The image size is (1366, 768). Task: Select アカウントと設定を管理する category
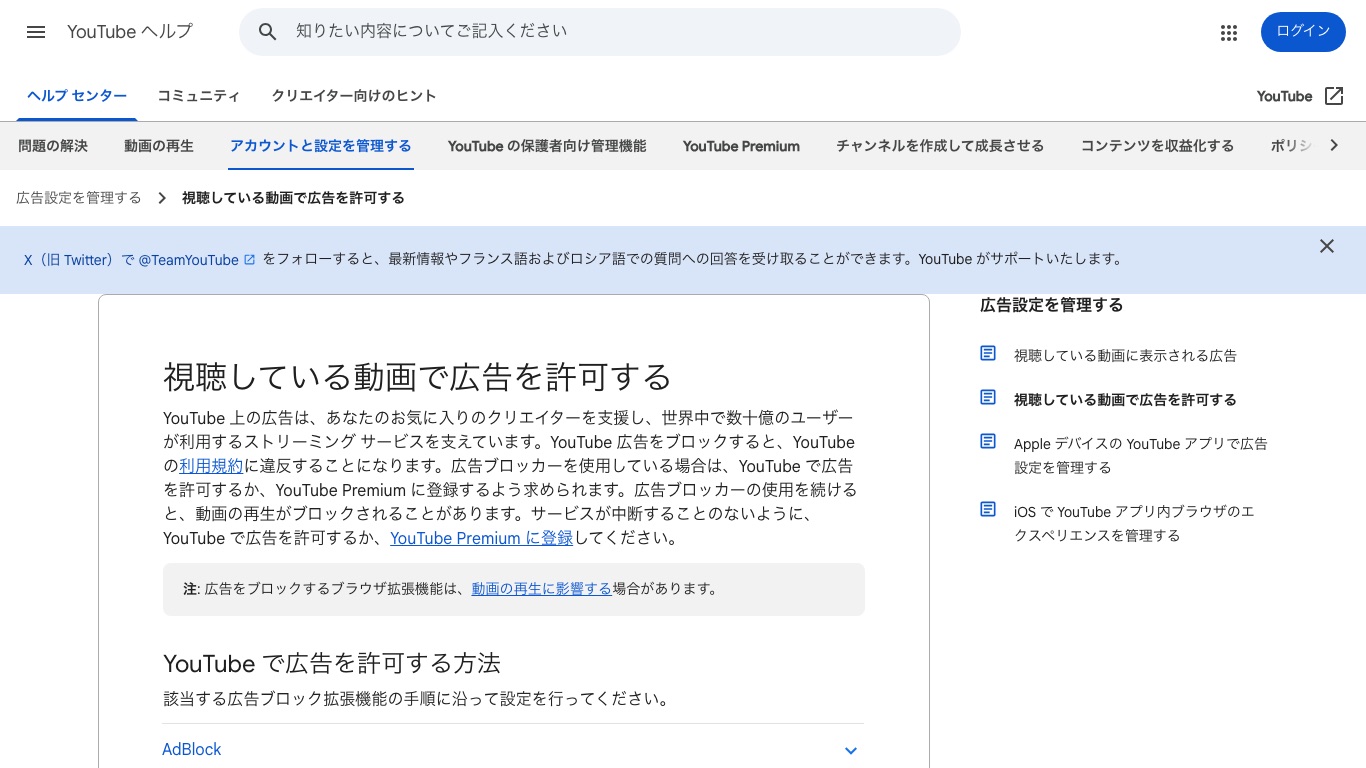pyautogui.click(x=321, y=146)
